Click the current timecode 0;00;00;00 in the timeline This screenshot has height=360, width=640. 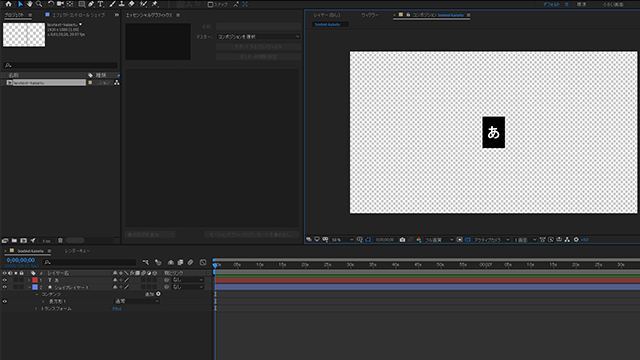[x=20, y=260]
